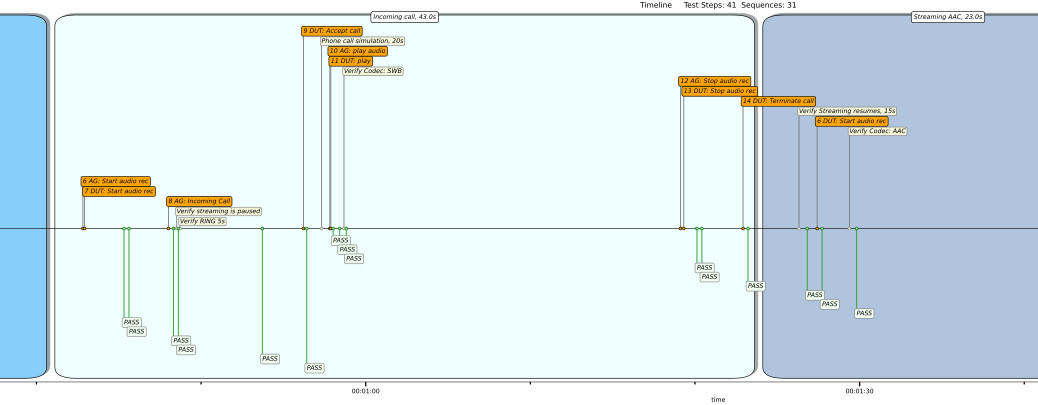The width and height of the screenshot is (1038, 405).
Task: Click the 'Test Steps: 41' header text
Action: (710, 5)
